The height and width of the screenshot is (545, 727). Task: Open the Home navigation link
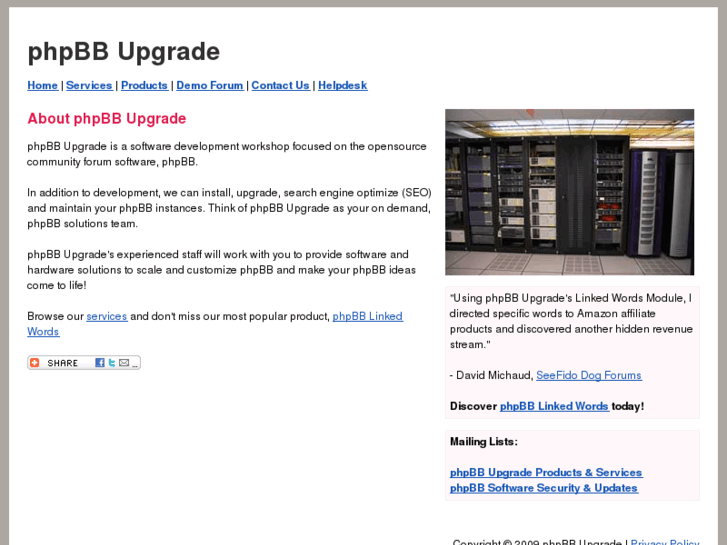pos(43,85)
